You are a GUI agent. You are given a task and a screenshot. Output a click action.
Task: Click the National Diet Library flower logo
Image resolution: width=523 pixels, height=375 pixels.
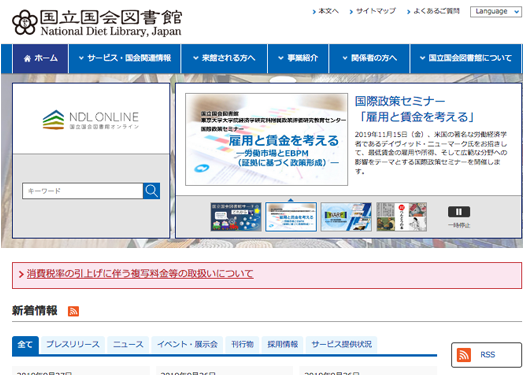click(24, 22)
